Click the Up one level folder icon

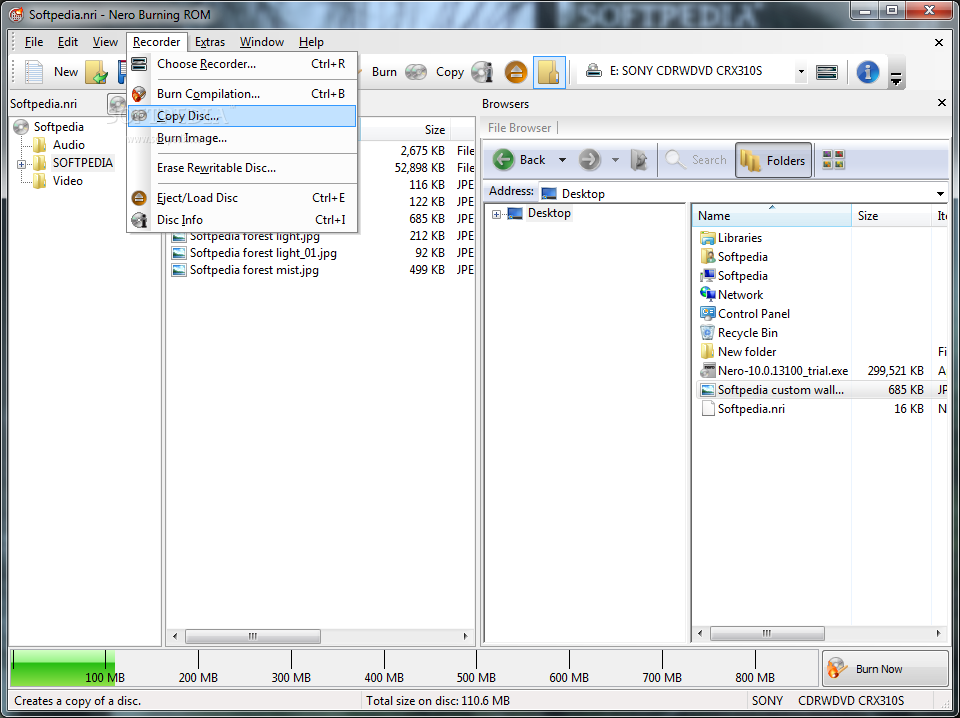coord(639,160)
